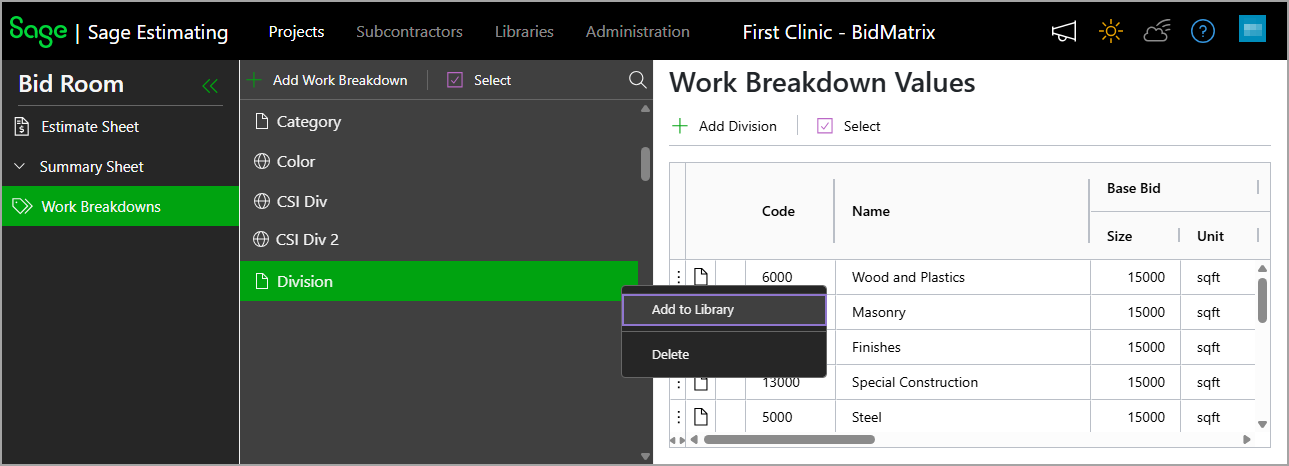Choose Delete from context menu
Viewport: 1289px width, 466px height.
pyautogui.click(x=724, y=354)
